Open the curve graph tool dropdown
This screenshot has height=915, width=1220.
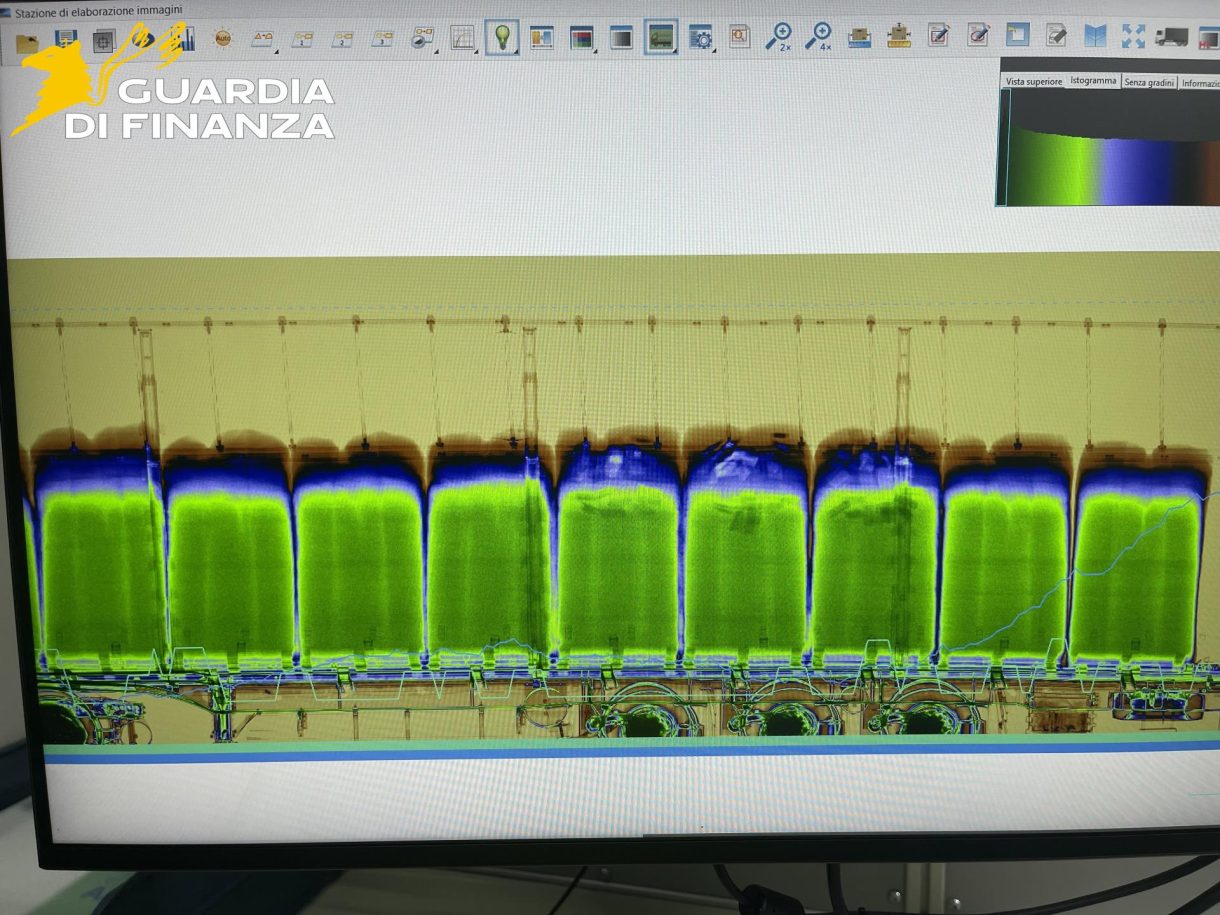click(462, 39)
